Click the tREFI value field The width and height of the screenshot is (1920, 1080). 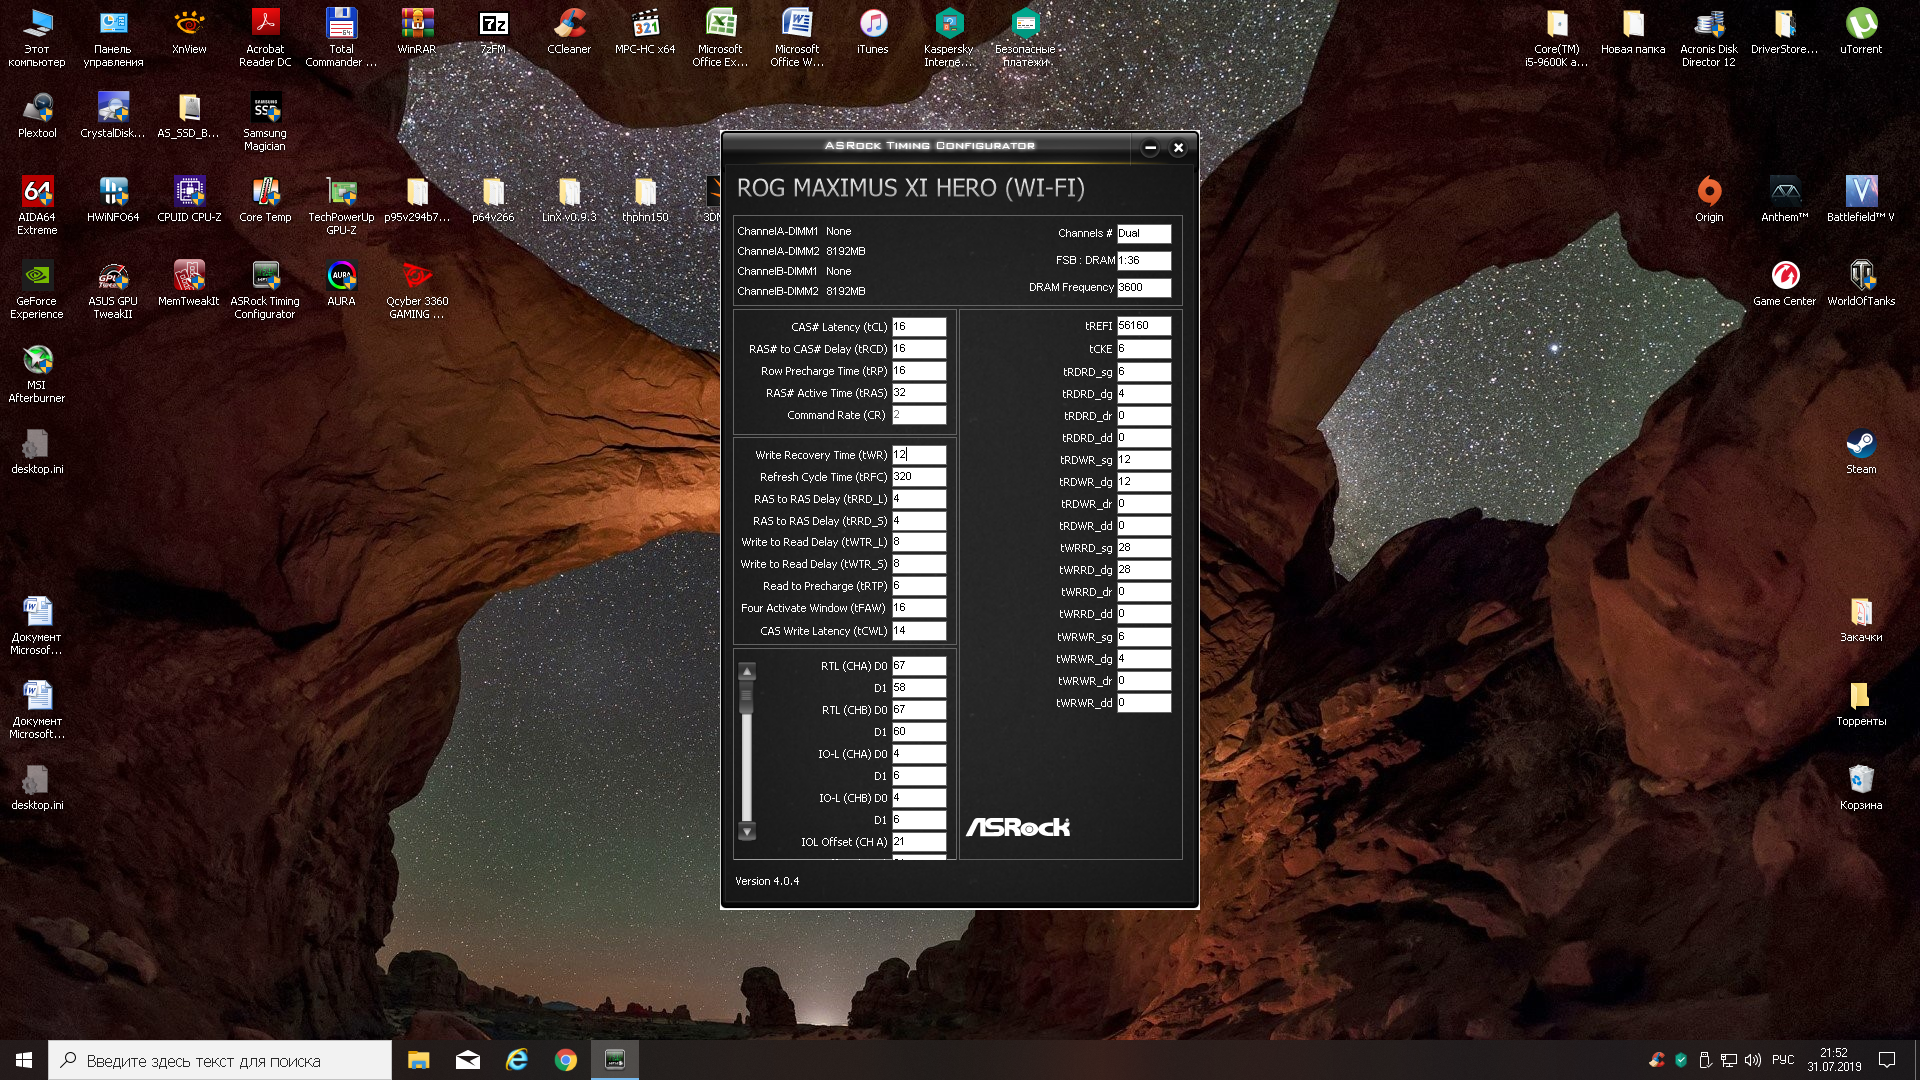point(1143,326)
